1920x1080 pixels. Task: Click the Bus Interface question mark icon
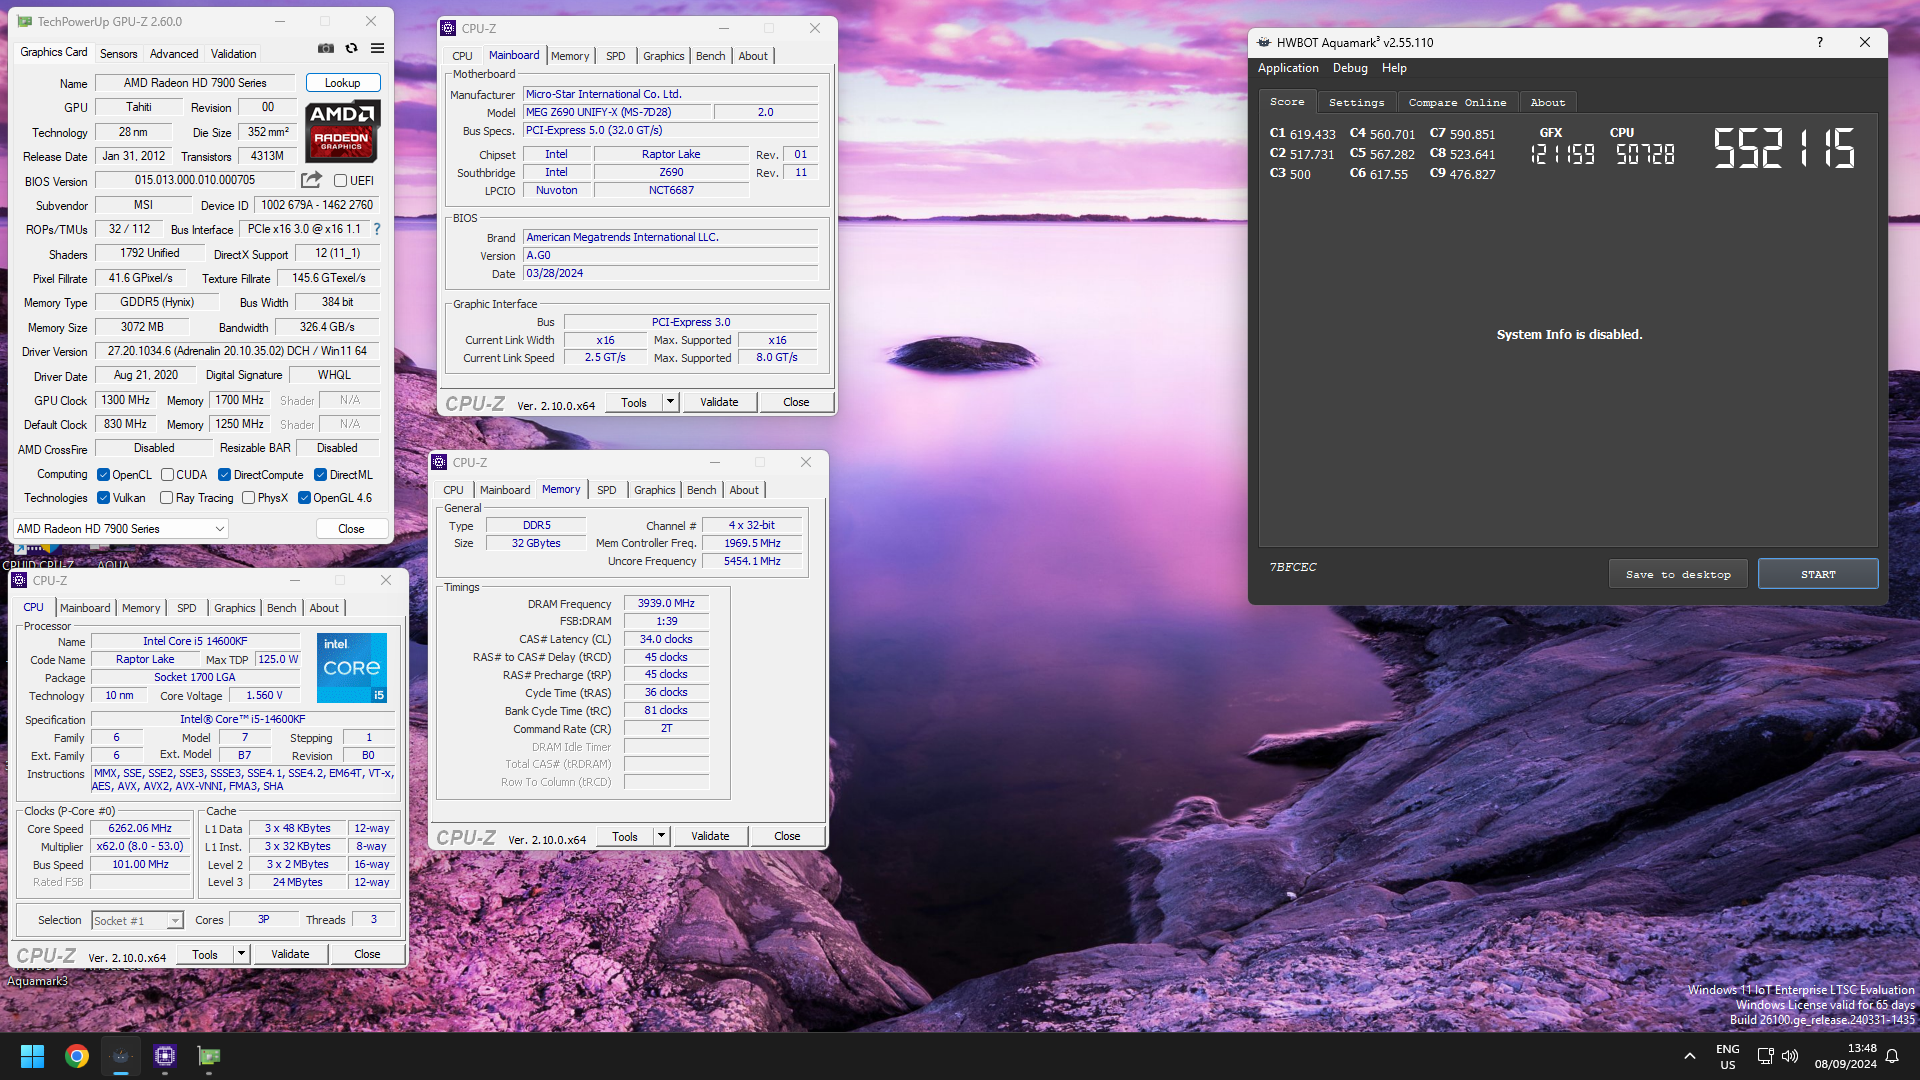pos(377,229)
